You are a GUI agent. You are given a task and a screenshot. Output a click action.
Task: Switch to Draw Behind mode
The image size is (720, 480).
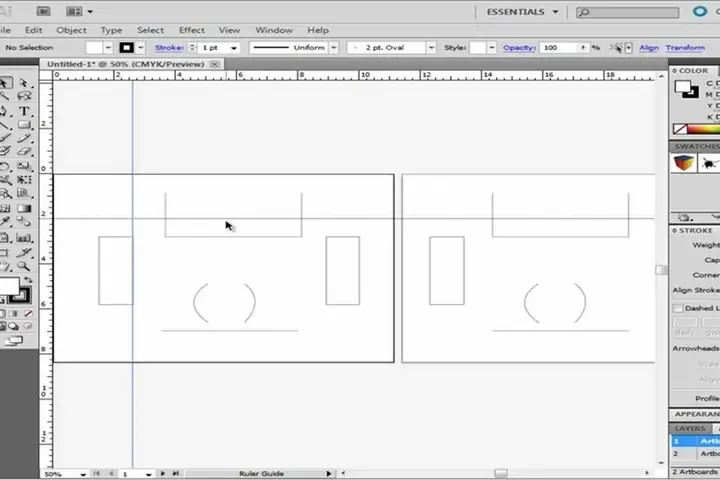[x=13, y=326]
